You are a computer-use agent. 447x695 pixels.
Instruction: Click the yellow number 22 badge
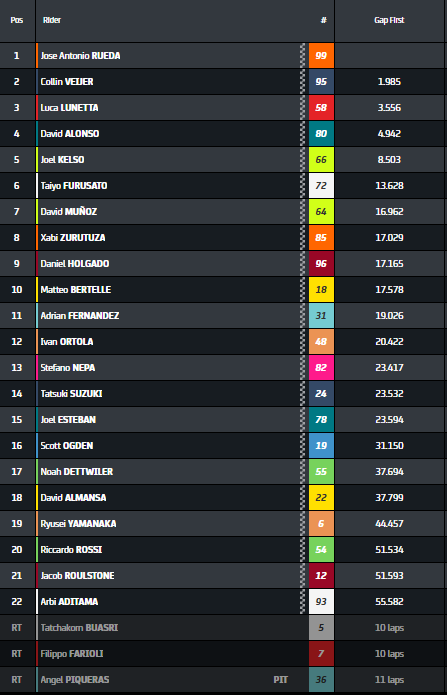pos(321,497)
